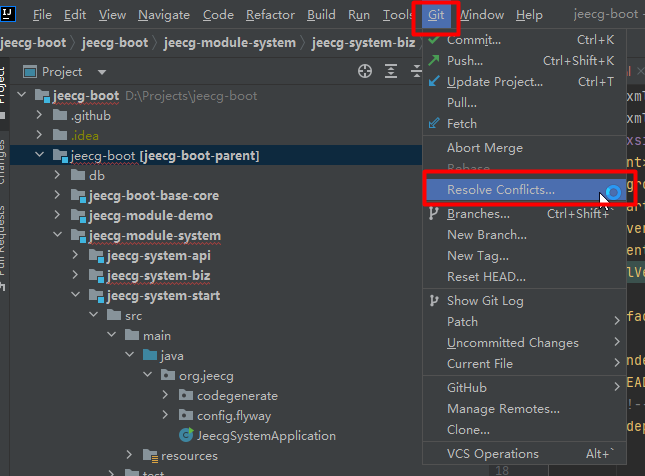Screen dimensions: 645x476
Task: Click the Git menu in menu bar
Action: [x=436, y=15]
